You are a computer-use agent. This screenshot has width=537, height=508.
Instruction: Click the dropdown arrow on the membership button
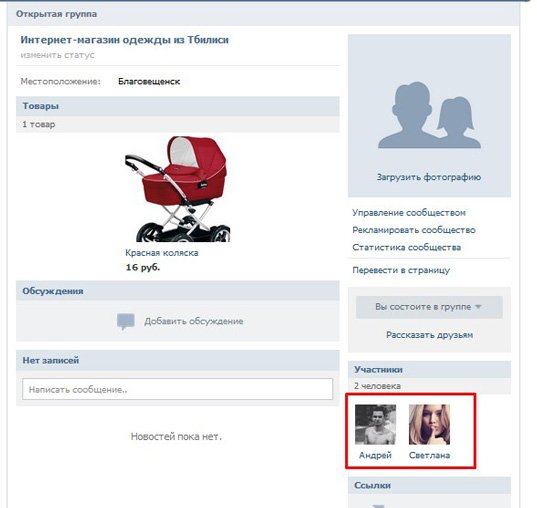click(x=478, y=307)
